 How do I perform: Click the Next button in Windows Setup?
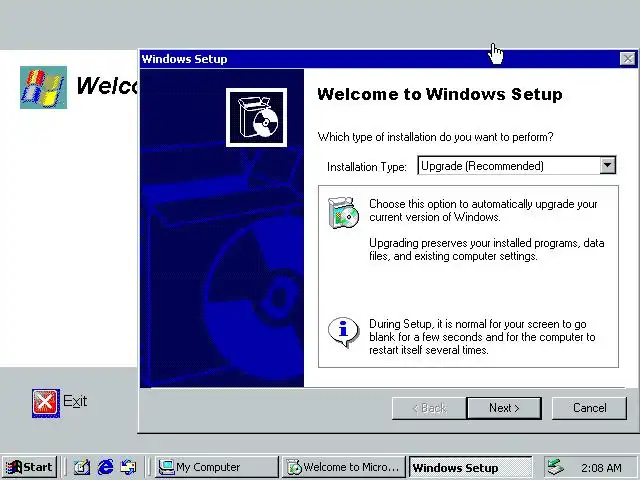(x=504, y=408)
